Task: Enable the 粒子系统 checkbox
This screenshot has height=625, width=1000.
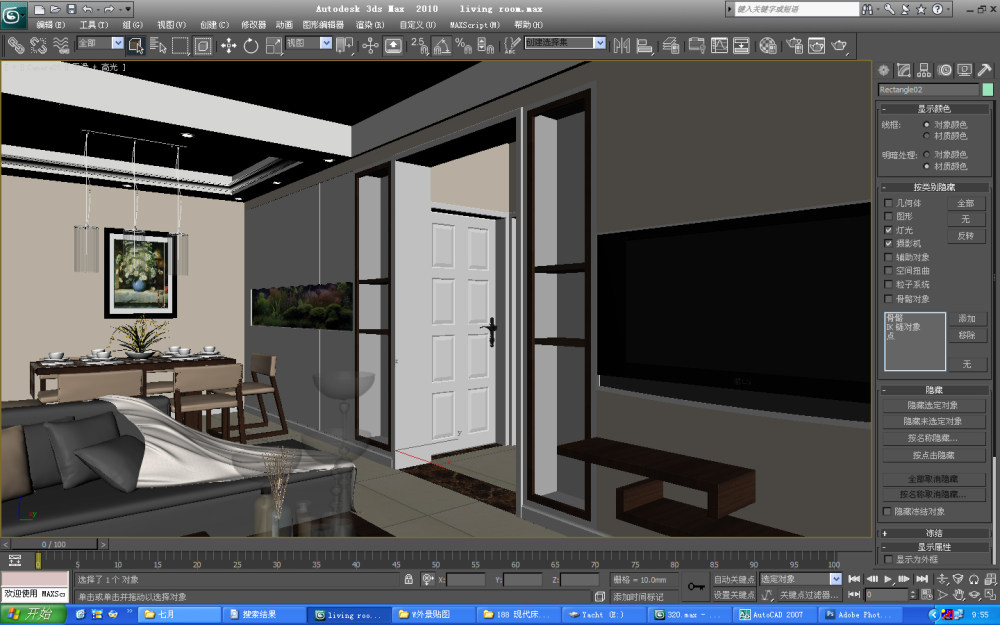Action: 888,284
